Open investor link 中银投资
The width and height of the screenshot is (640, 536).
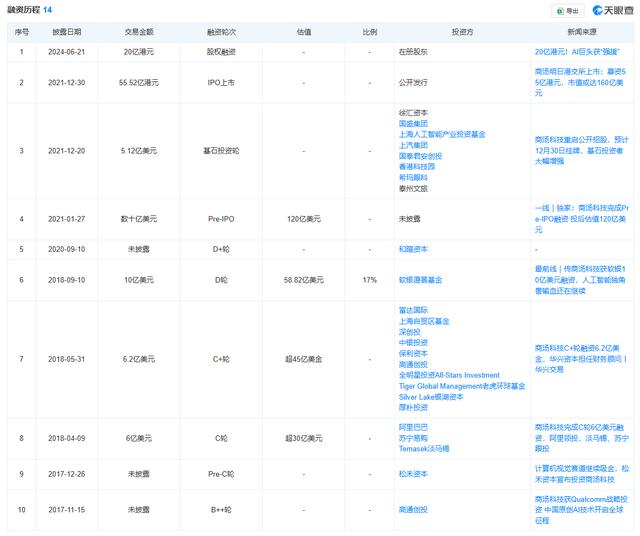[x=413, y=343]
